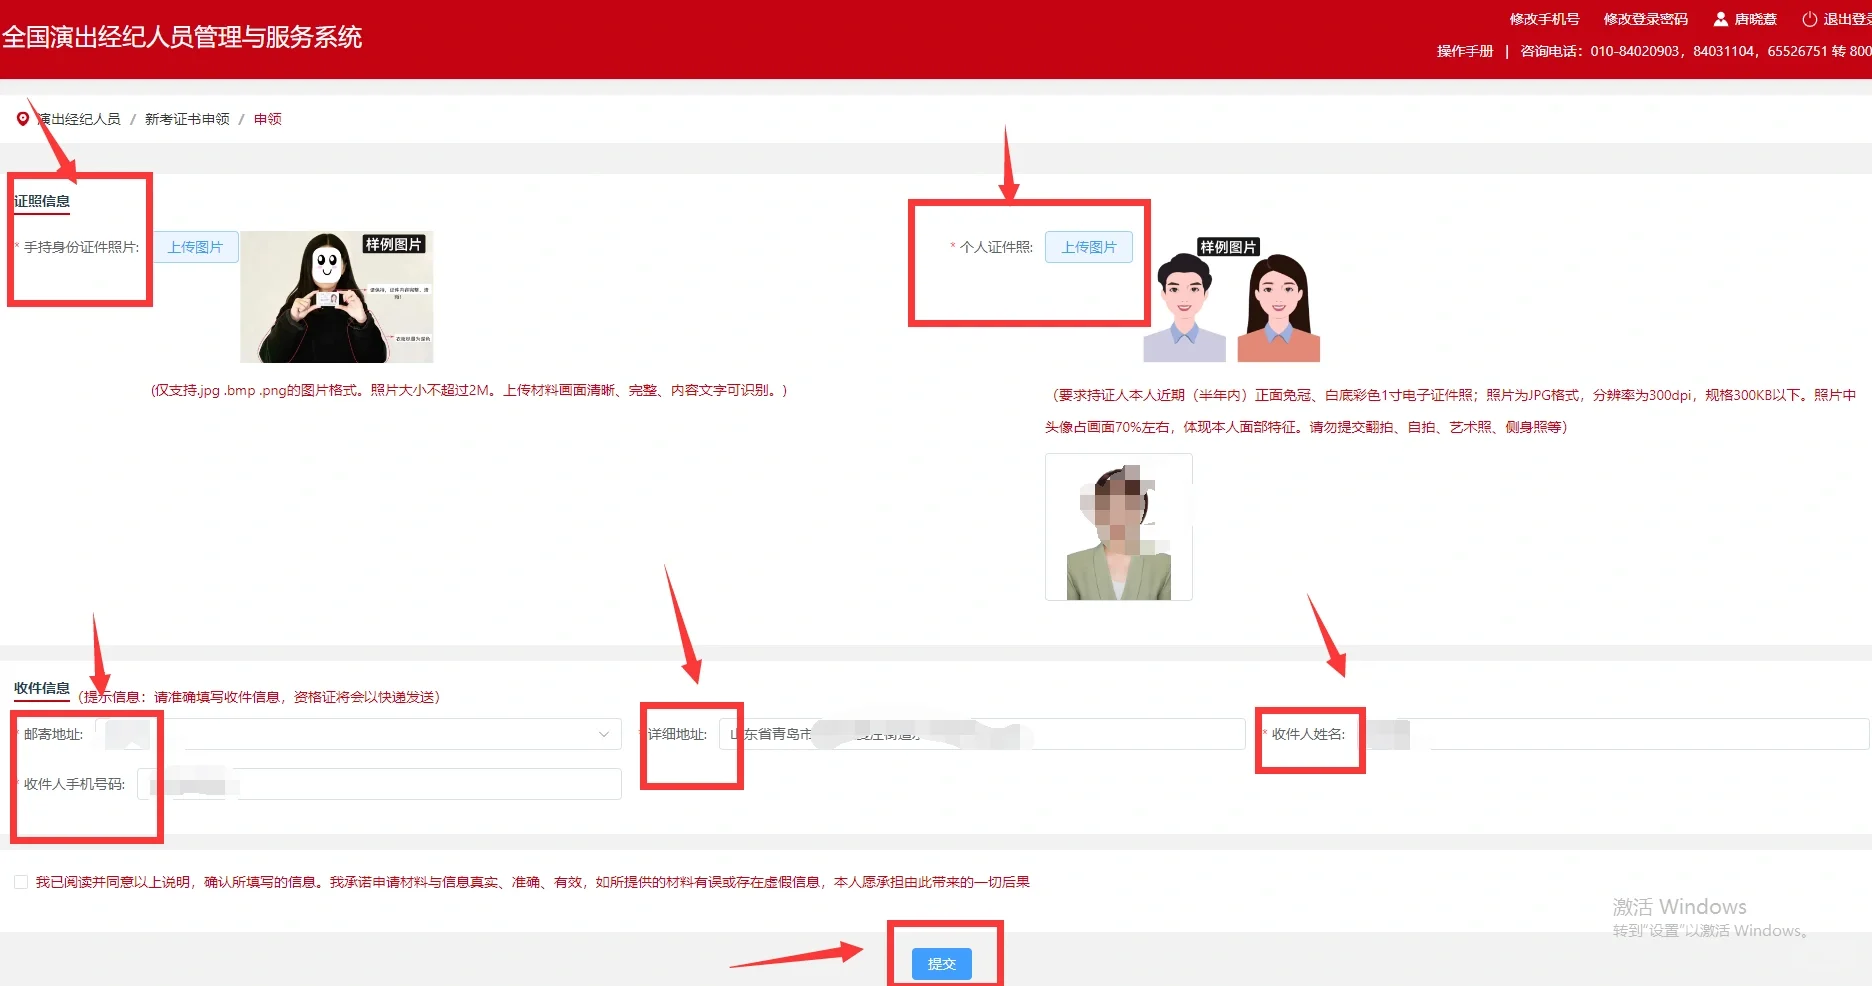This screenshot has width=1872, height=986.
Task: Click the location pin icon in breadcrumb
Action: tap(22, 119)
